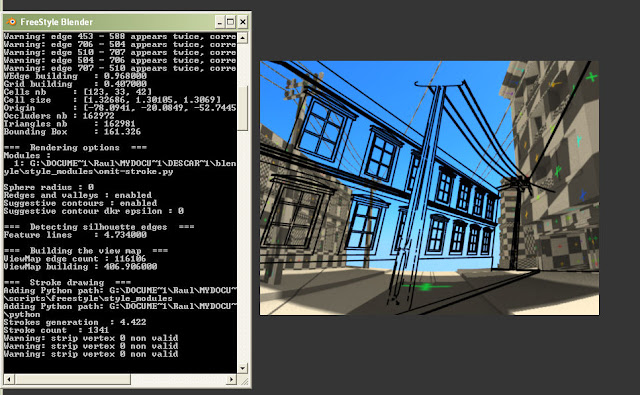
Task: Click the horizontal scrollbar right arrow
Action: pyautogui.click(x=231, y=379)
